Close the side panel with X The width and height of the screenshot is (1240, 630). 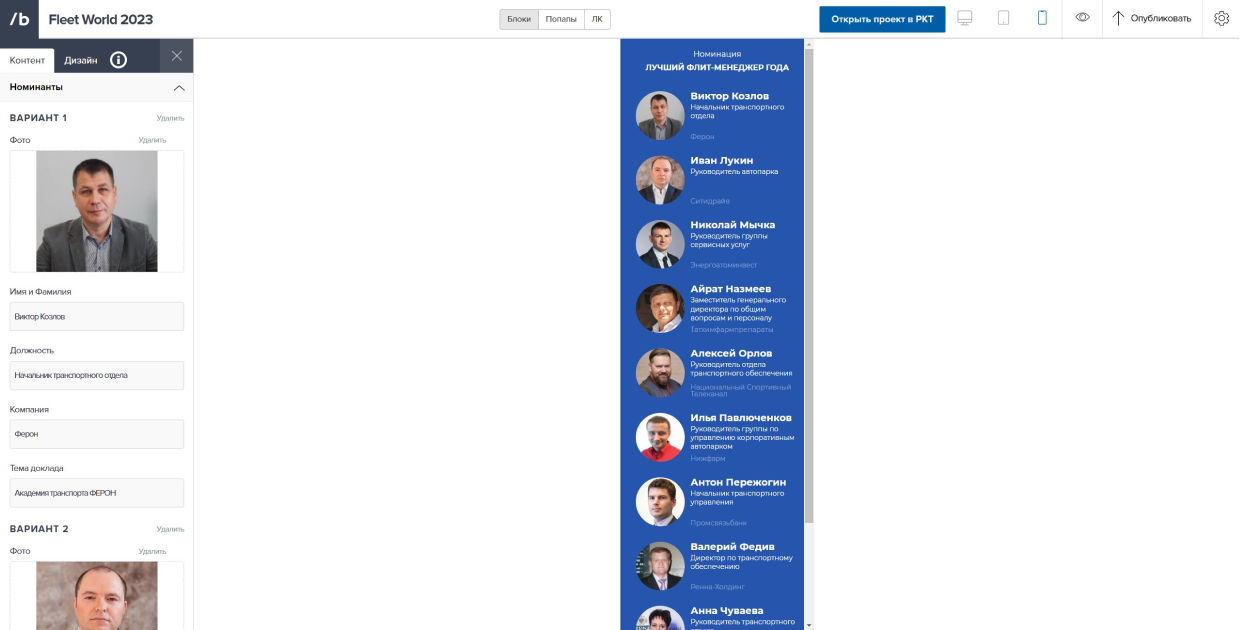point(176,56)
